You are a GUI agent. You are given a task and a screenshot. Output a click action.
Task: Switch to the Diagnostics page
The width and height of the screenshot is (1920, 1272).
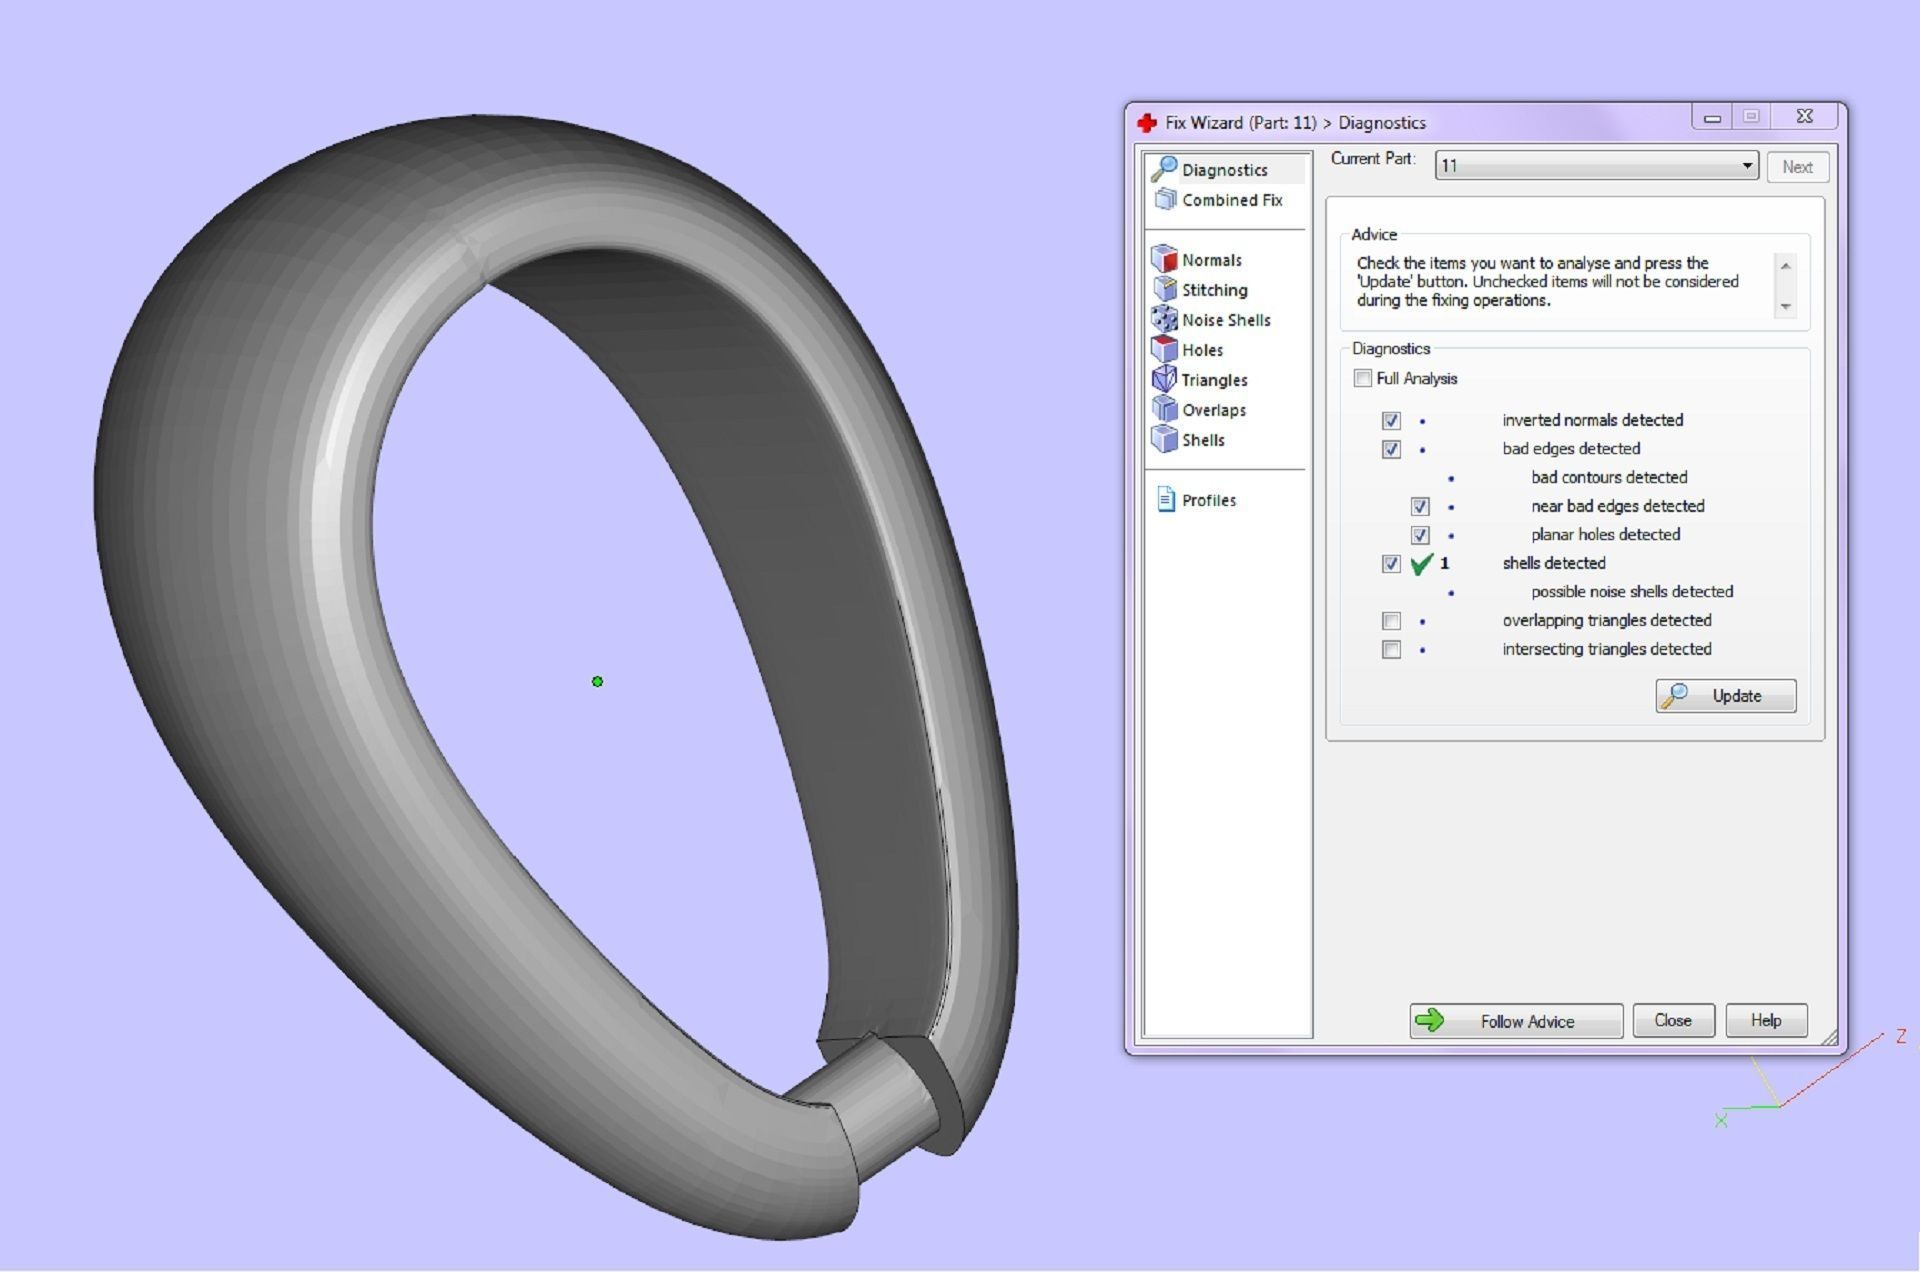(x=1223, y=169)
